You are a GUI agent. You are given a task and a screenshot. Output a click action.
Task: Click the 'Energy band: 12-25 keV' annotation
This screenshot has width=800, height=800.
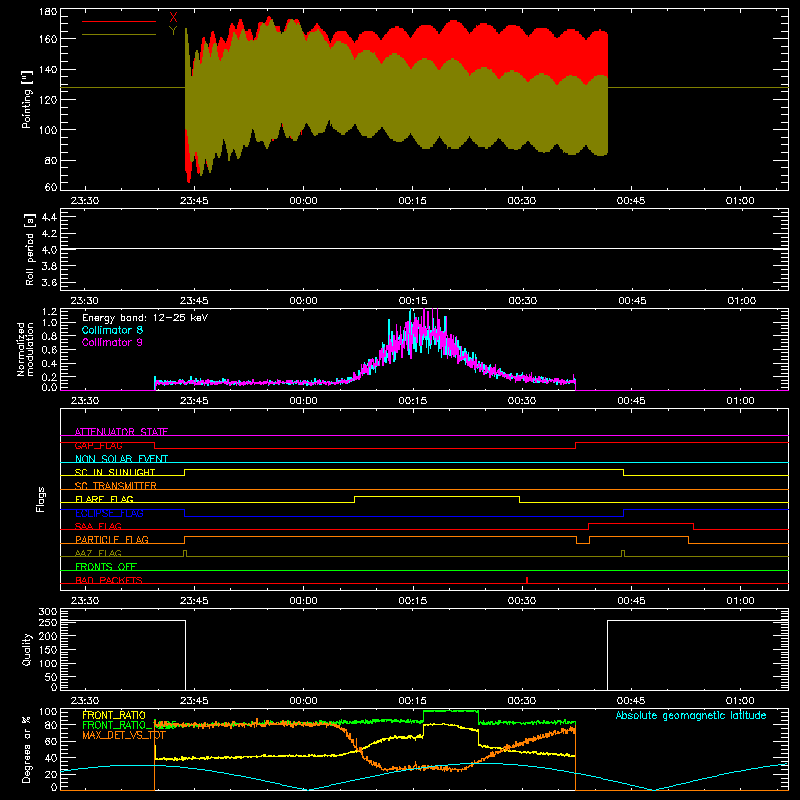coord(145,318)
